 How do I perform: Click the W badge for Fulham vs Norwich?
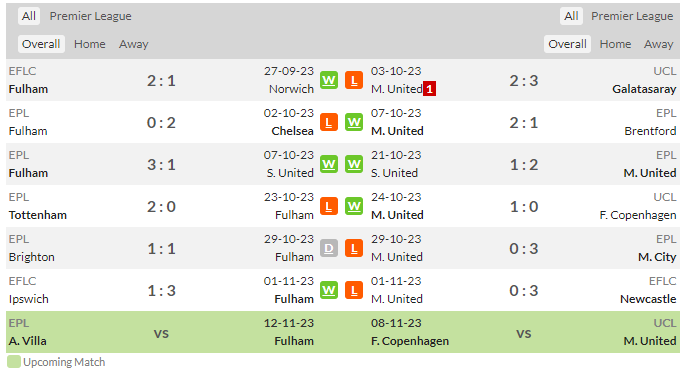[x=329, y=81]
